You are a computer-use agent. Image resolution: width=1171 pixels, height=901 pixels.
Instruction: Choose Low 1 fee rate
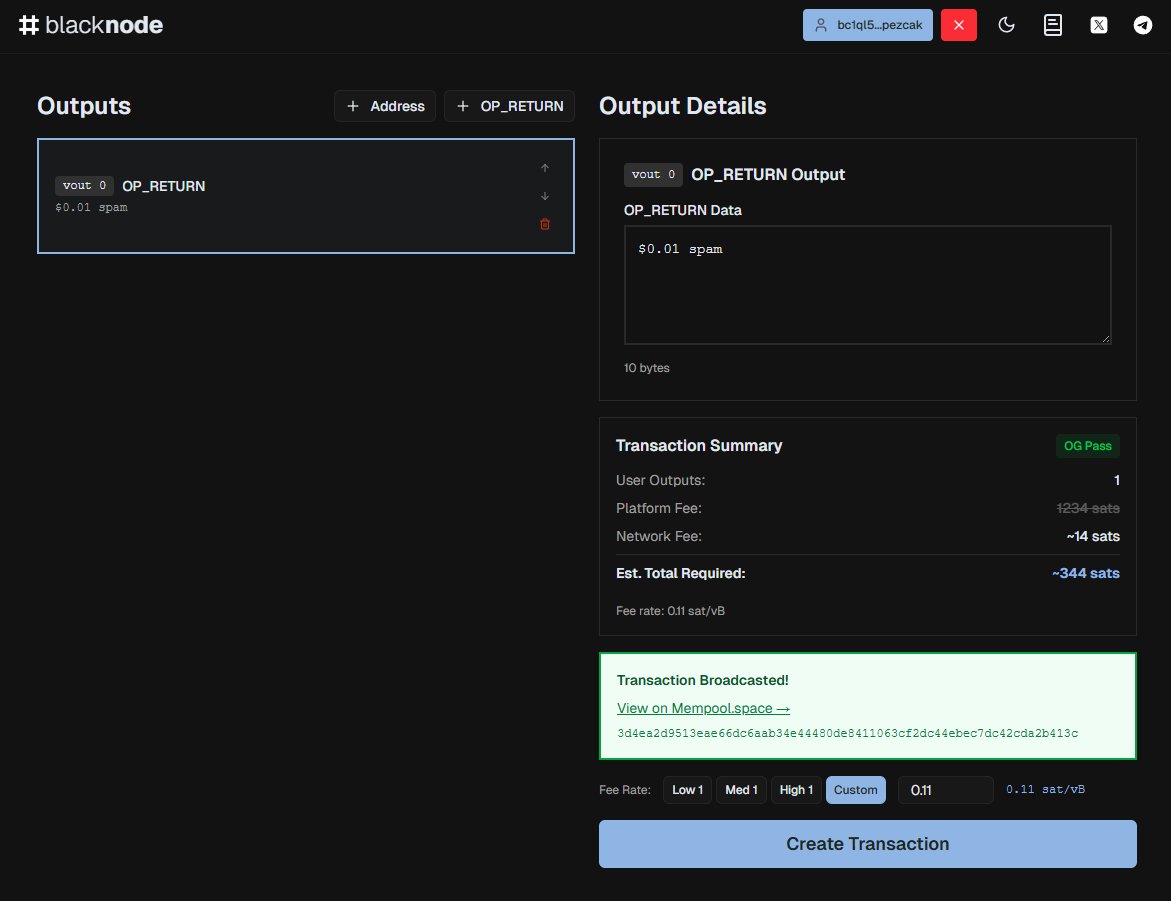click(x=687, y=790)
